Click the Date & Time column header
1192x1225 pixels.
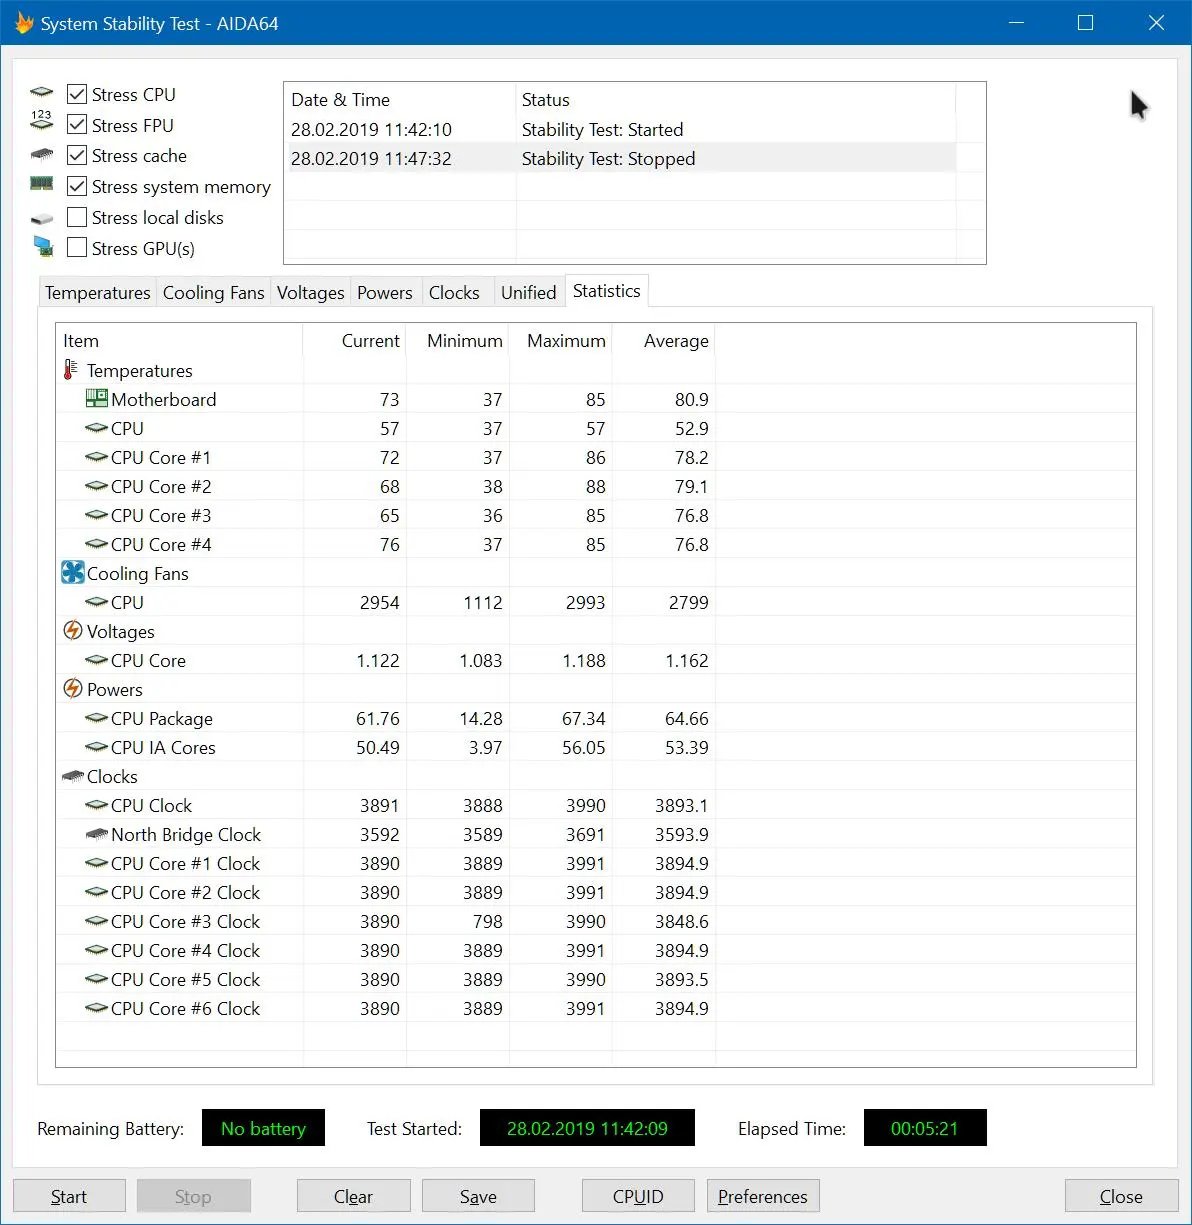coord(400,99)
